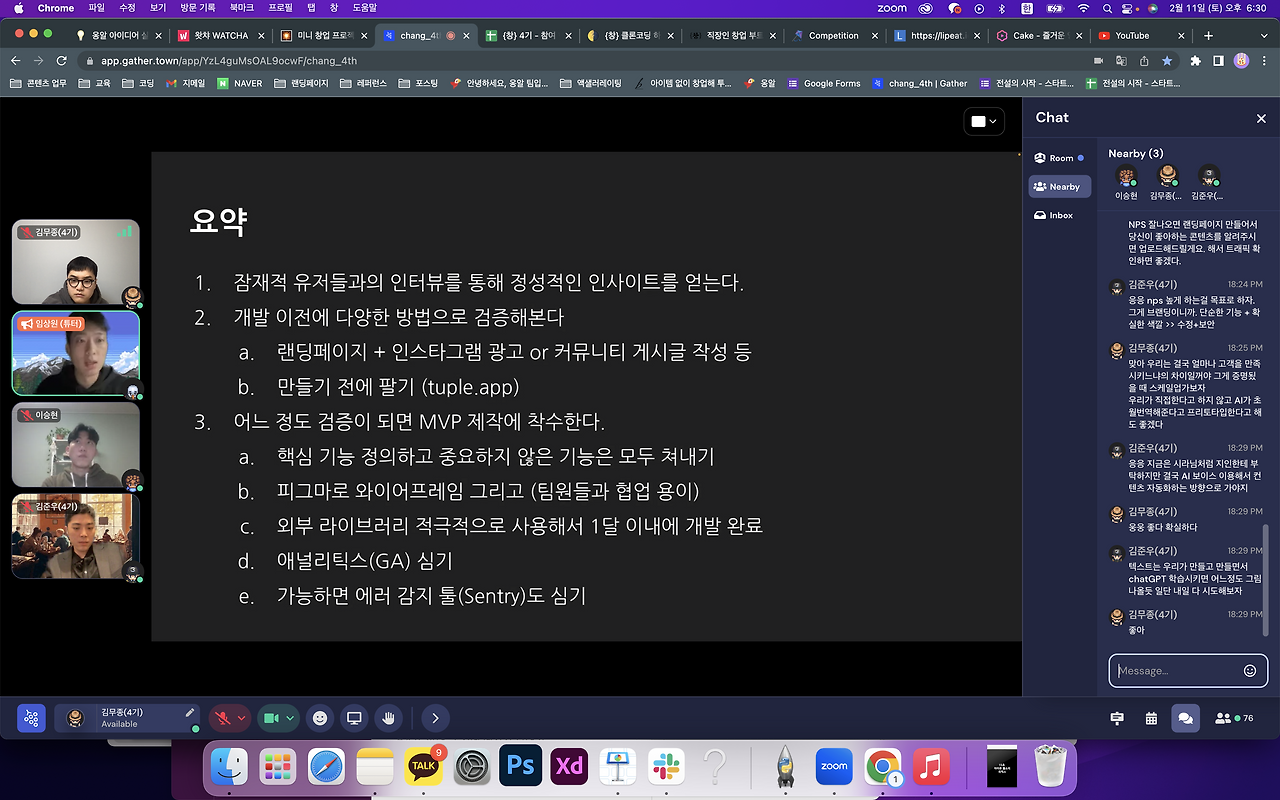Expand the camera device options chevron
1280x800 pixels.
coord(292,718)
